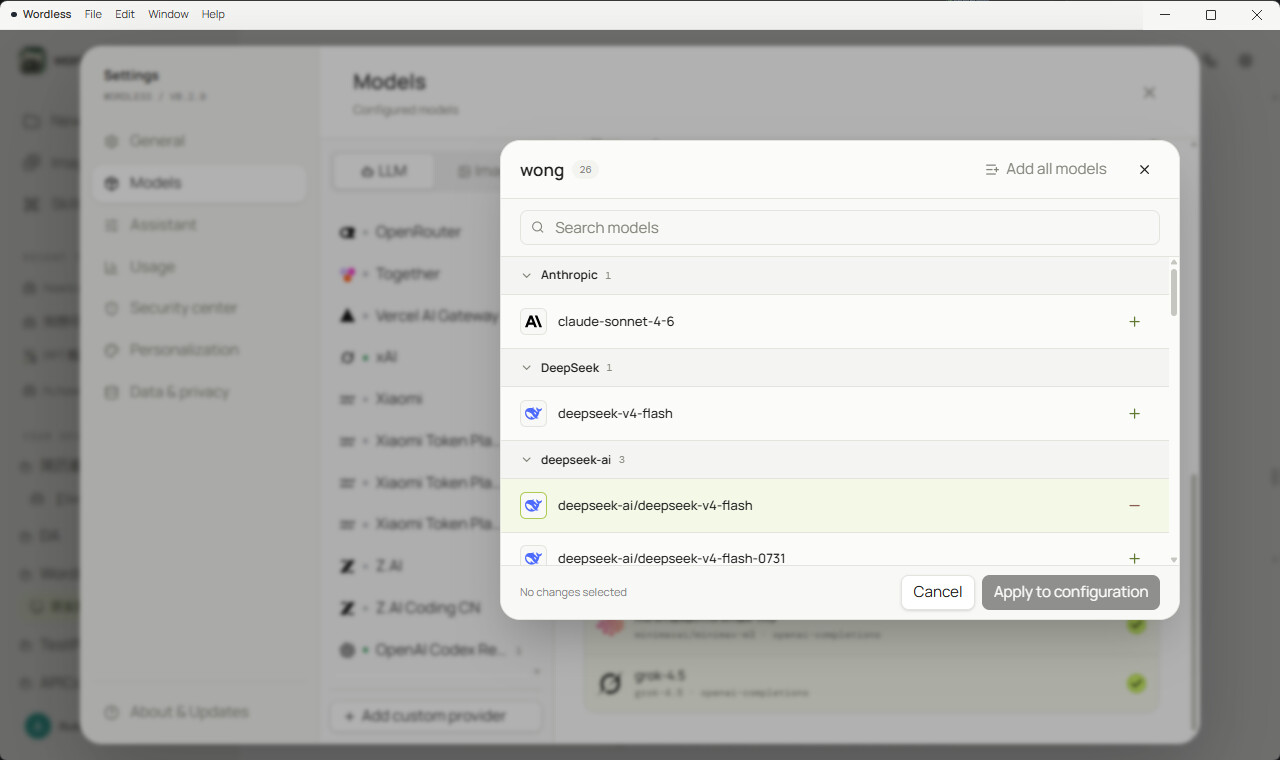Click the Usage icon in the Settings sidebar
The image size is (1280, 760).
point(112,267)
